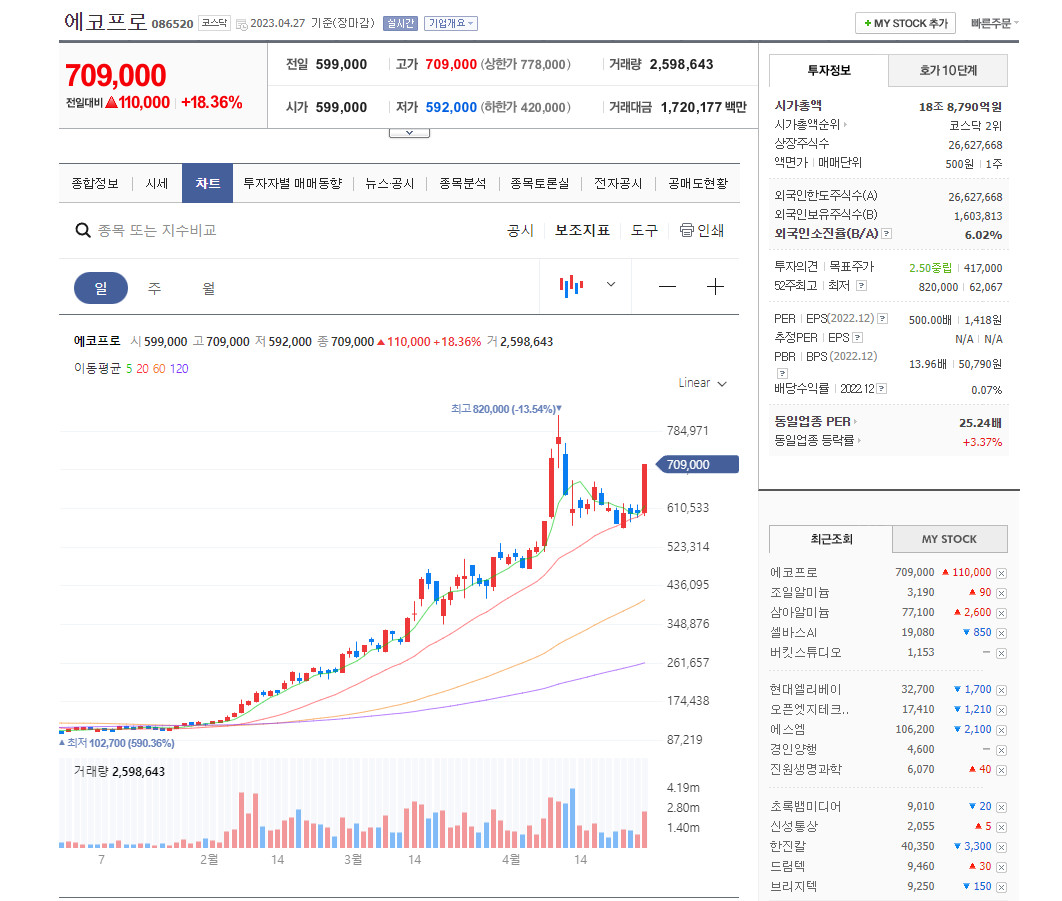Zoom out chart with minus icon
Viewport: 1062px width, 901px height.
pyautogui.click(x=667, y=287)
